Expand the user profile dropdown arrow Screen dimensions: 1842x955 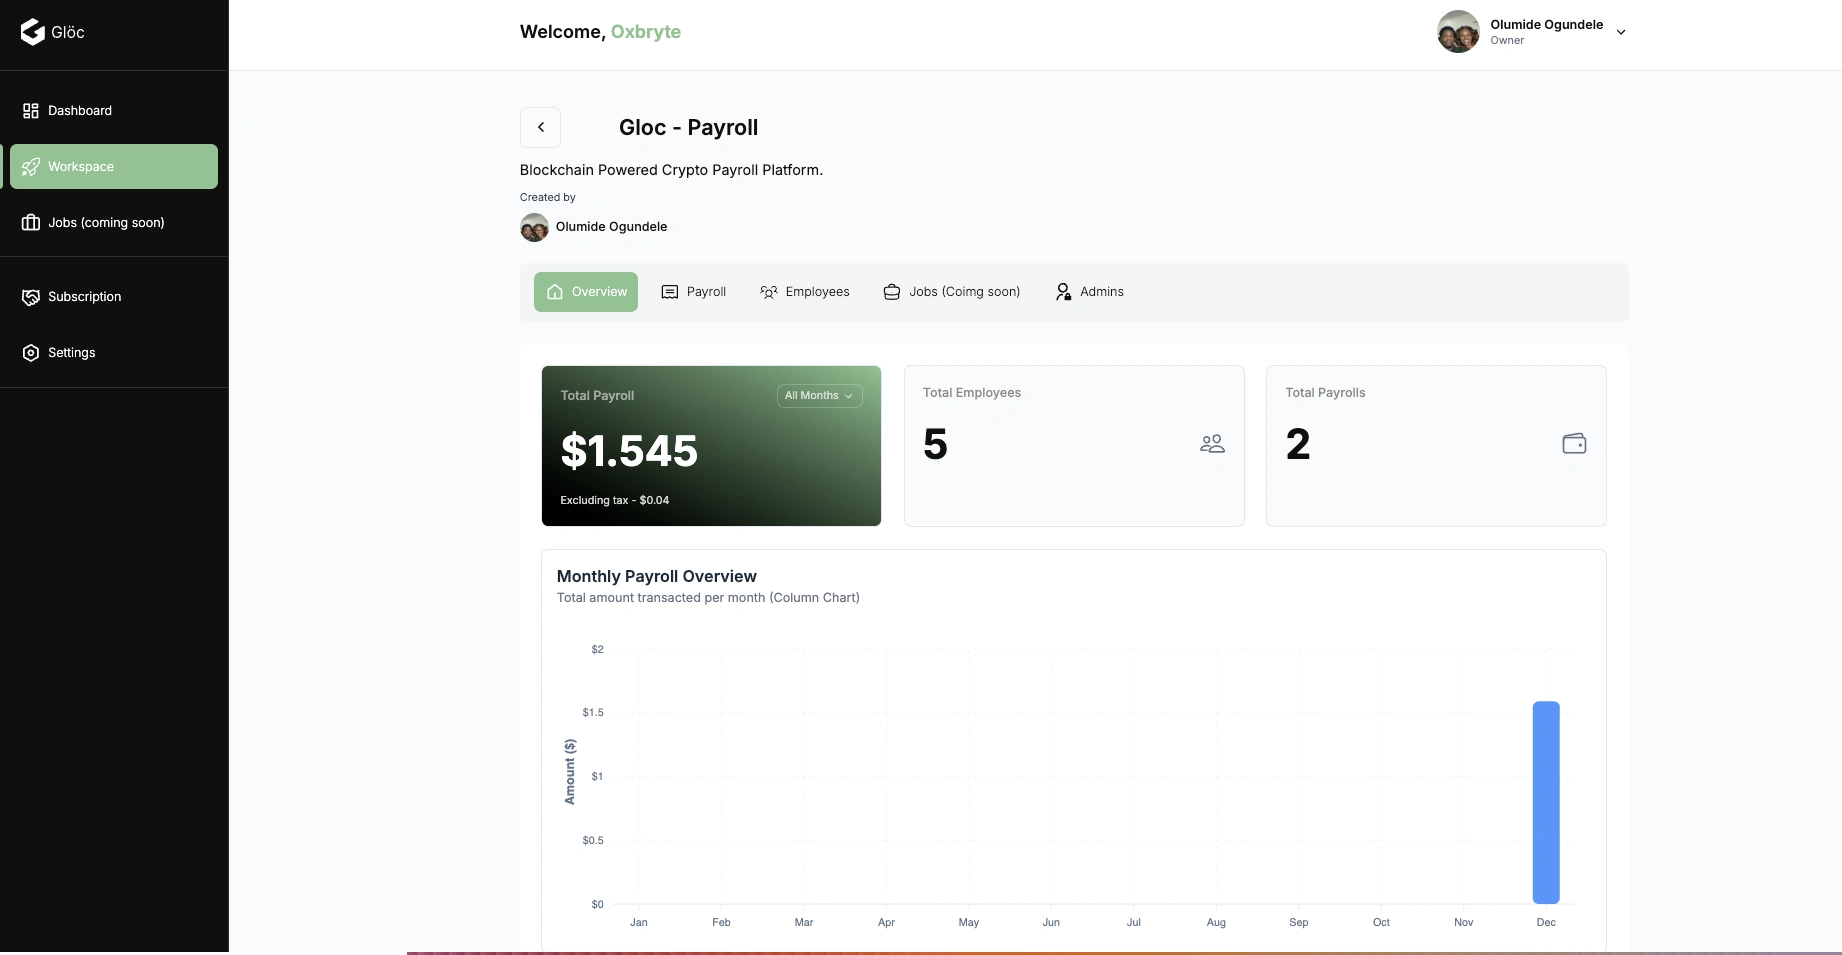tap(1621, 32)
